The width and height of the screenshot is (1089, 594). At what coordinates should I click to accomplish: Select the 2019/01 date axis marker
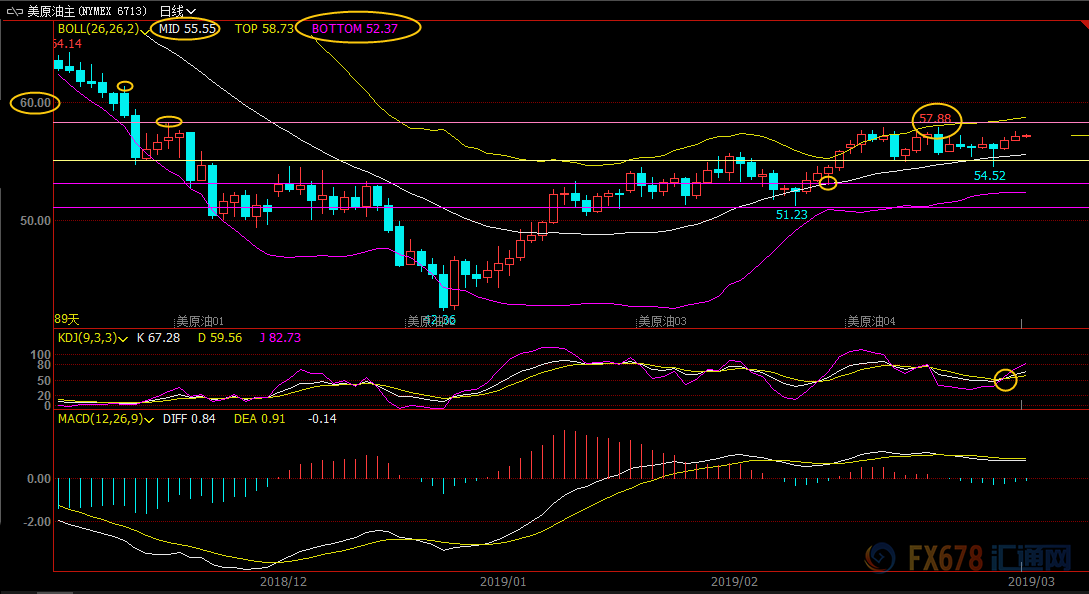[503, 580]
